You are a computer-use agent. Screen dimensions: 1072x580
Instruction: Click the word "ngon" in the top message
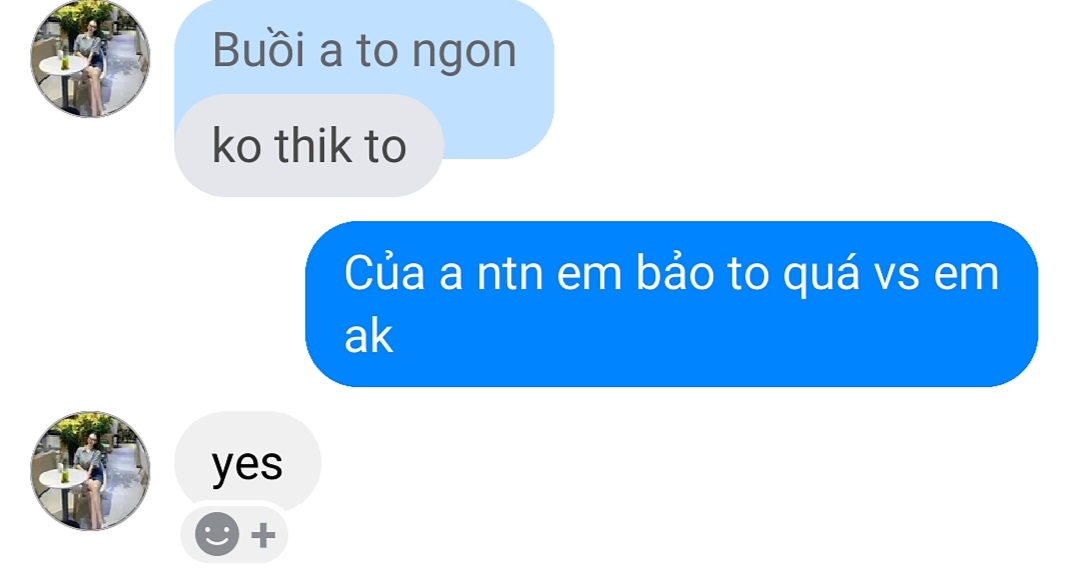tap(464, 53)
